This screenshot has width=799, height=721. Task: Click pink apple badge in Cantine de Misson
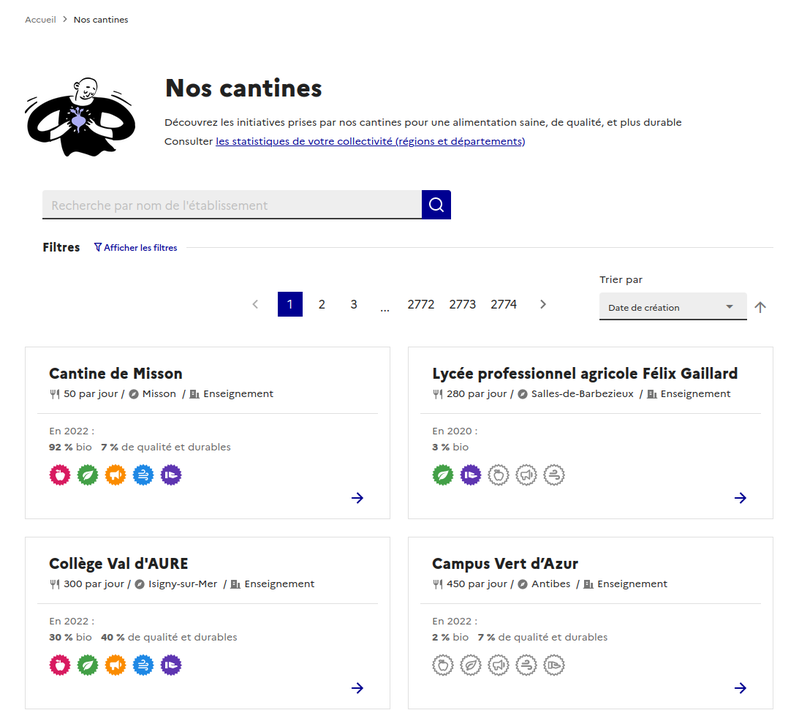(60, 475)
